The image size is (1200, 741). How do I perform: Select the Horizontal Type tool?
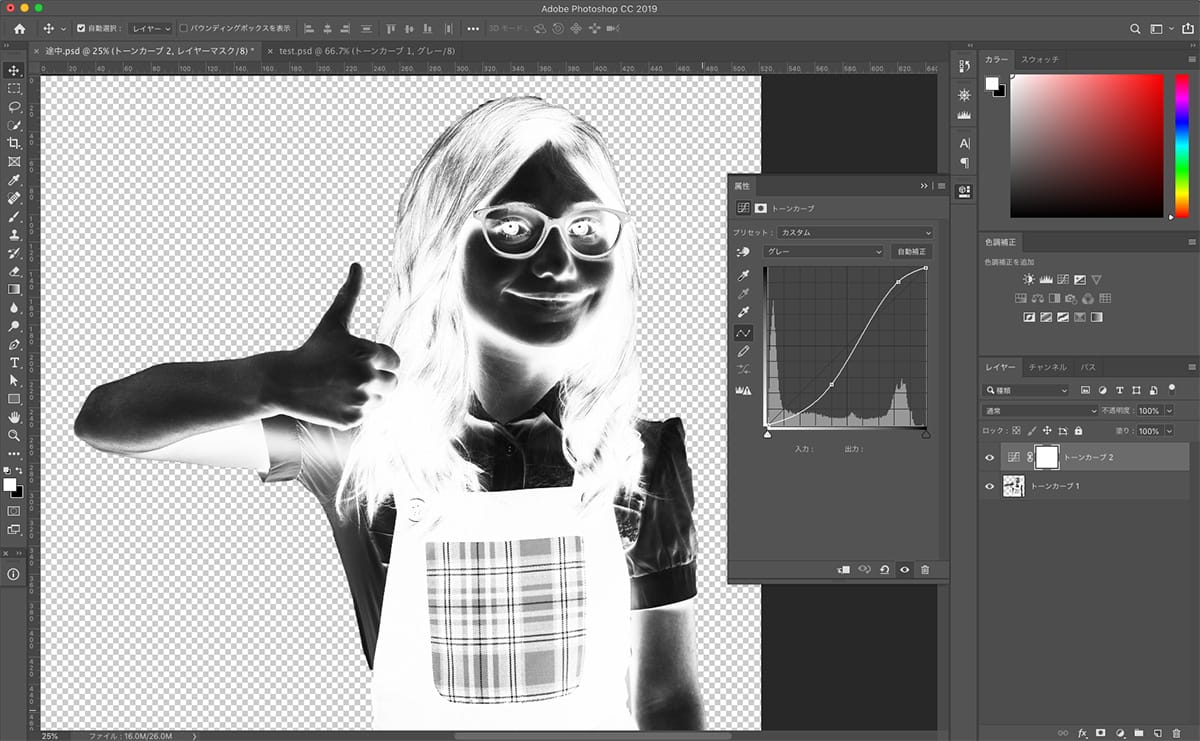point(14,362)
